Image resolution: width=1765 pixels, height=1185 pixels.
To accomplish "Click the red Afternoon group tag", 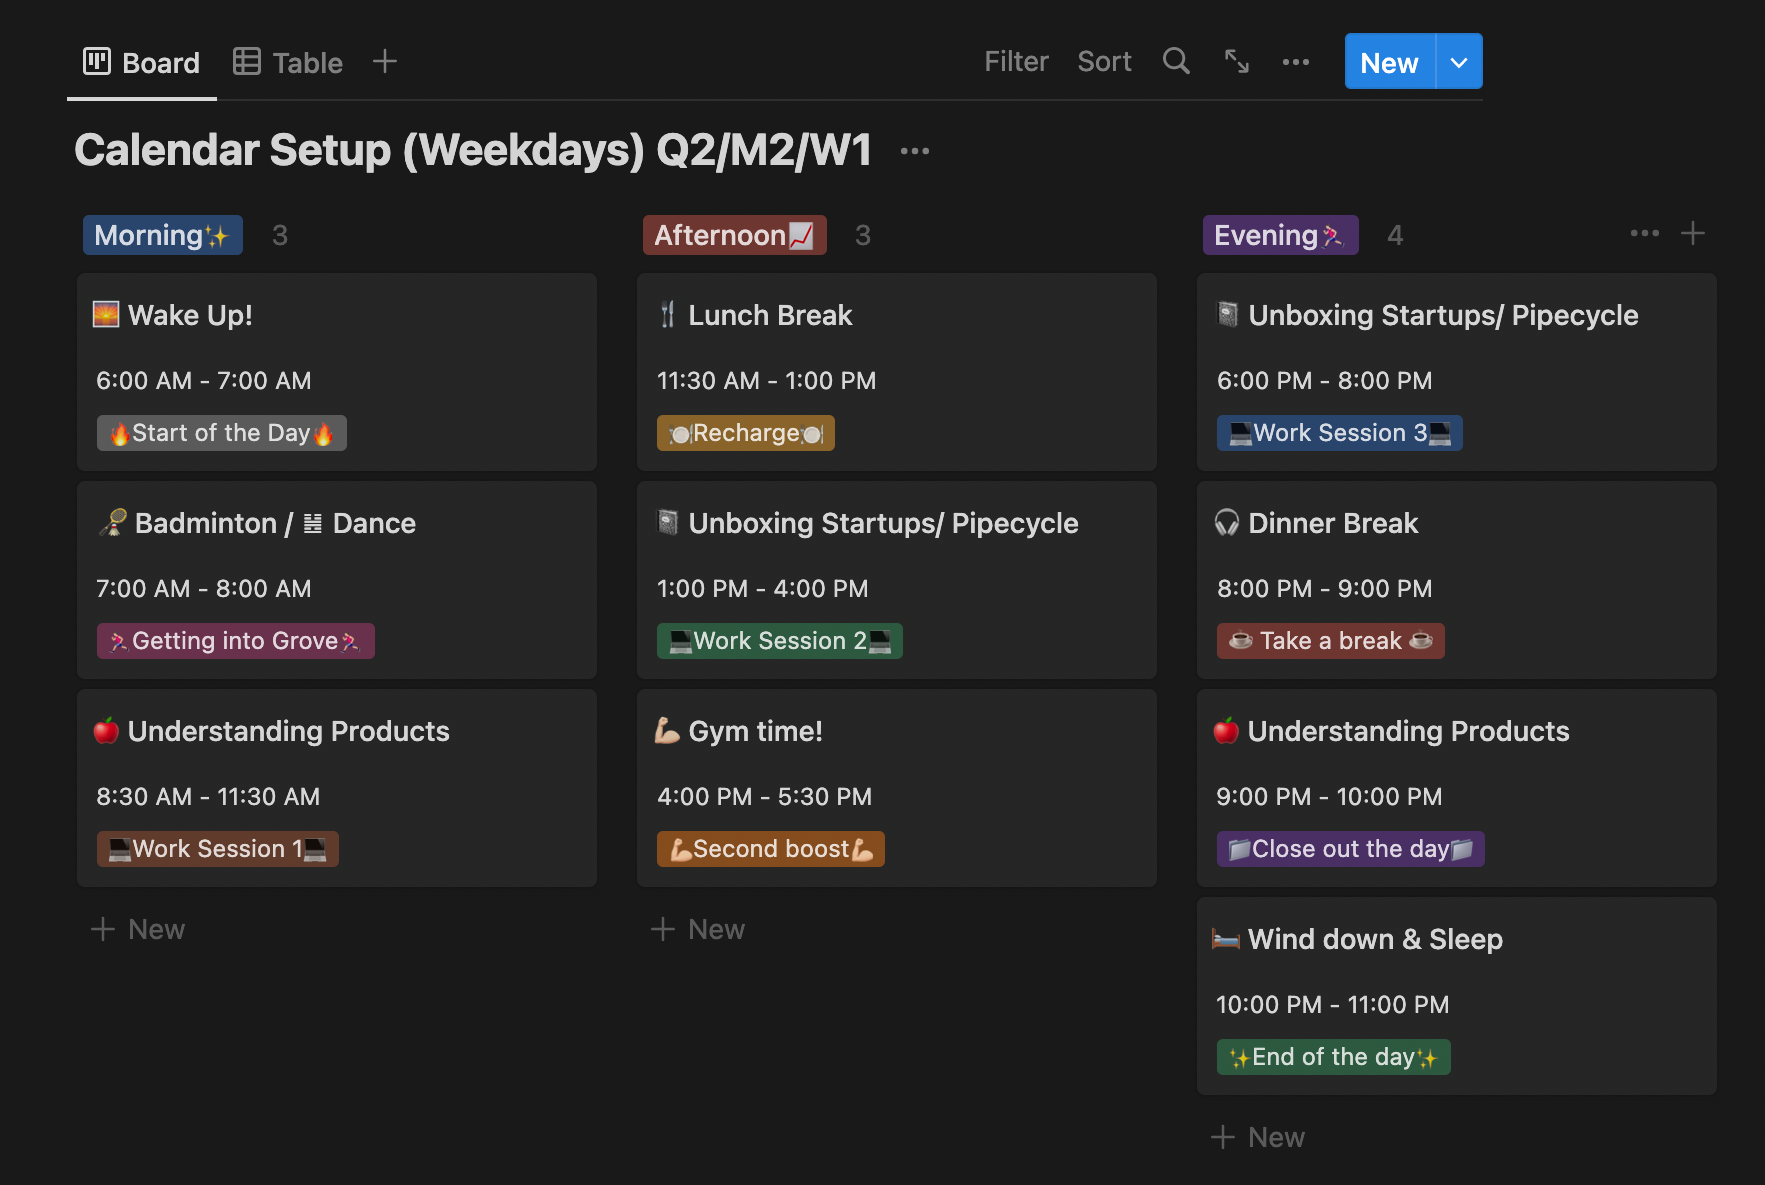I will pos(734,235).
